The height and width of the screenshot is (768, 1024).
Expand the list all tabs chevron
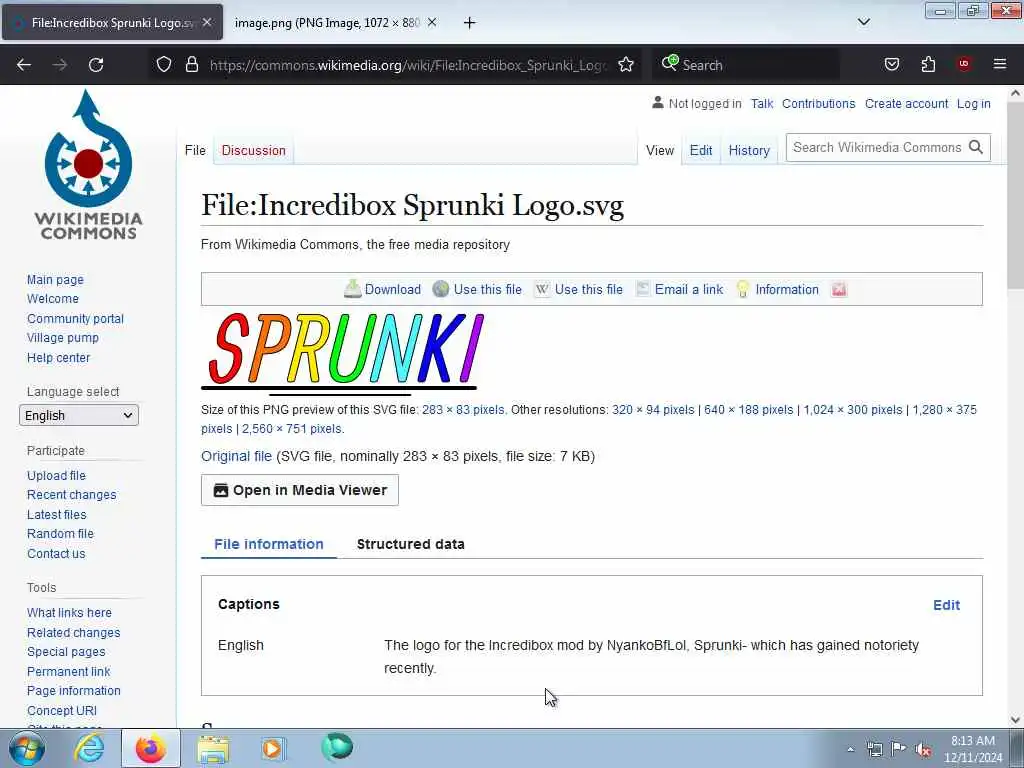pyautogui.click(x=863, y=22)
